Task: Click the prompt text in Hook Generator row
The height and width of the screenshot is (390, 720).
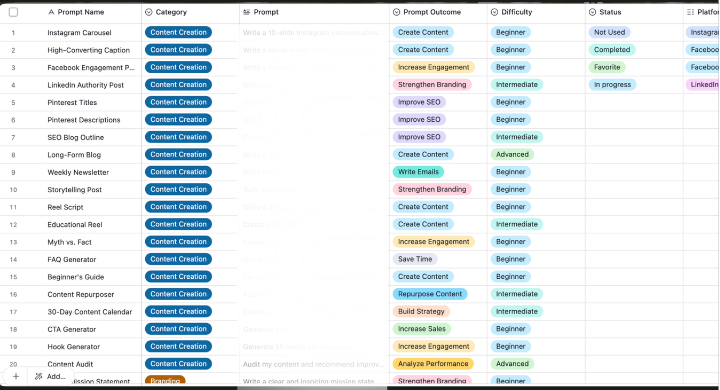Action: point(297,347)
